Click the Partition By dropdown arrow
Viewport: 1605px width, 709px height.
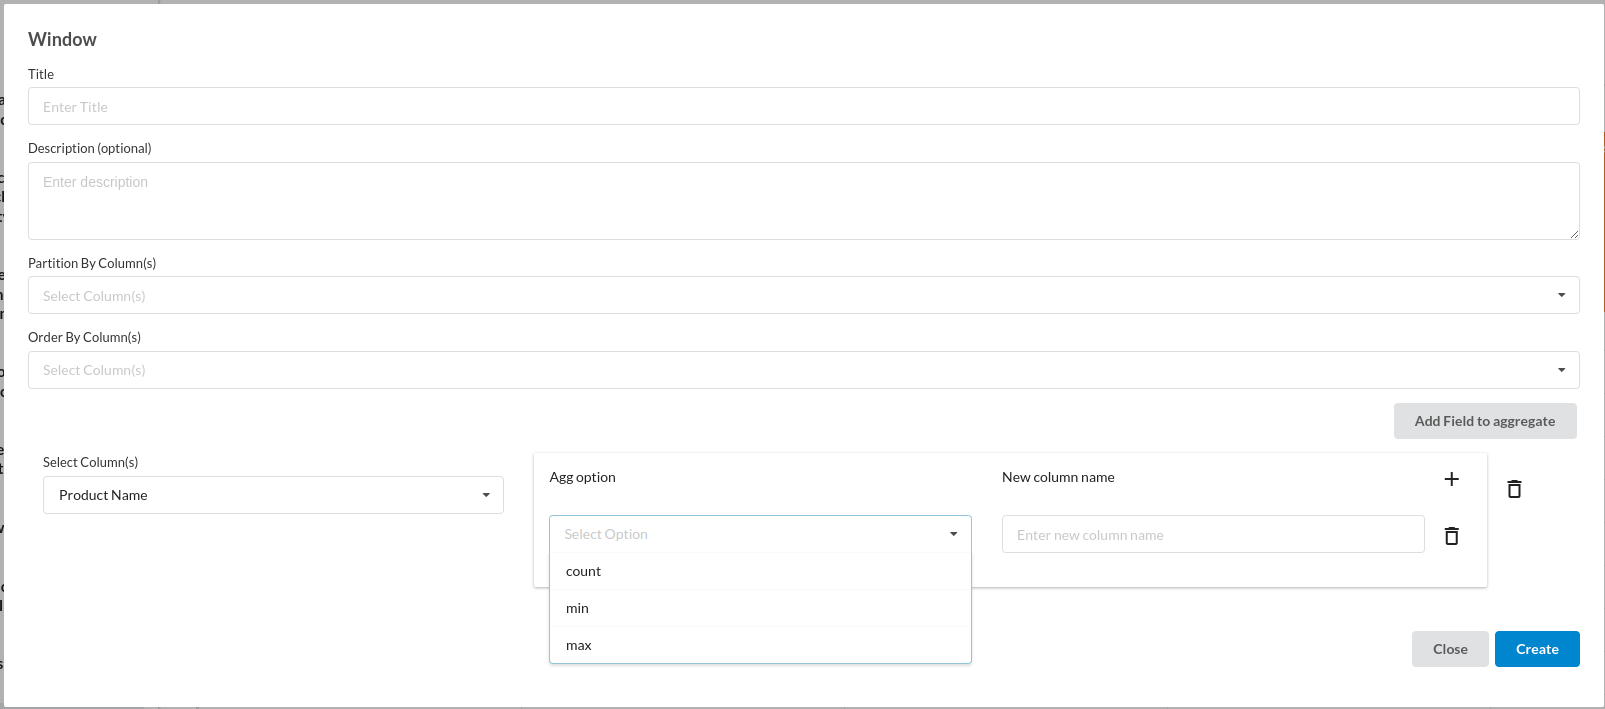coord(1561,295)
